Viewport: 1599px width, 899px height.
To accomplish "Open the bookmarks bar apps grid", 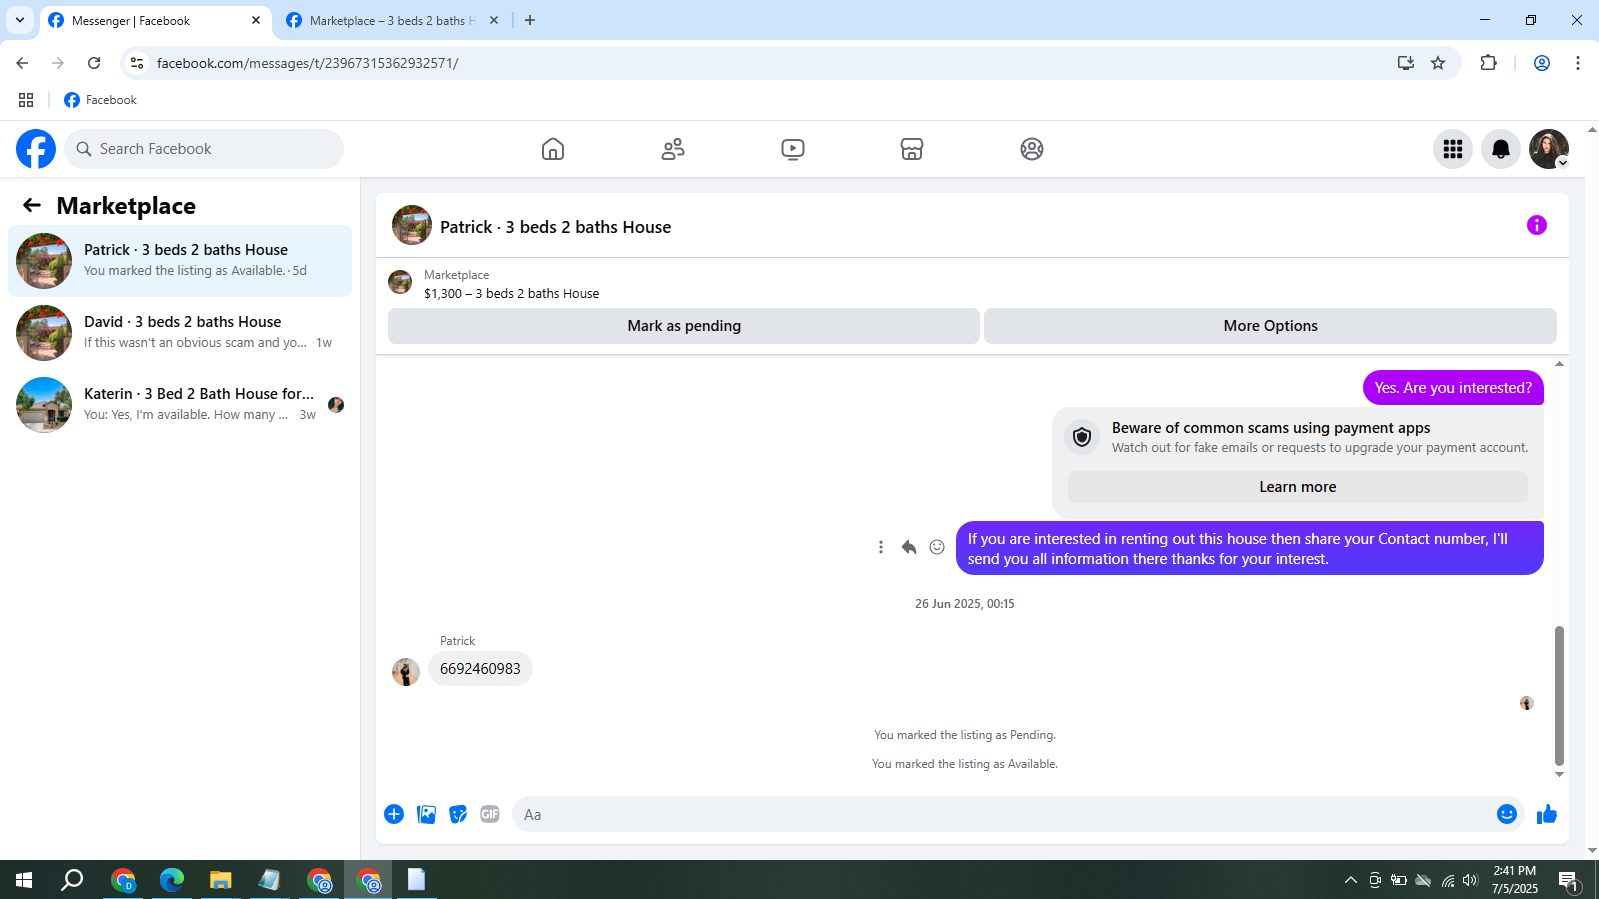I will click(x=26, y=100).
